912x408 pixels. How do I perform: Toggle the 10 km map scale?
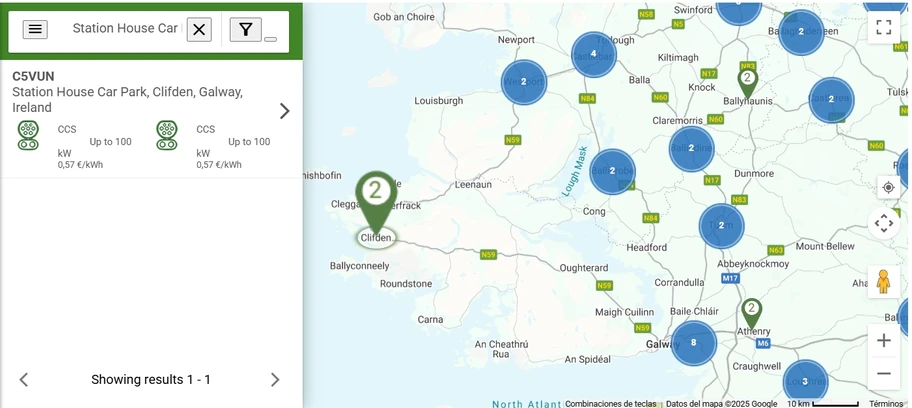point(822,404)
